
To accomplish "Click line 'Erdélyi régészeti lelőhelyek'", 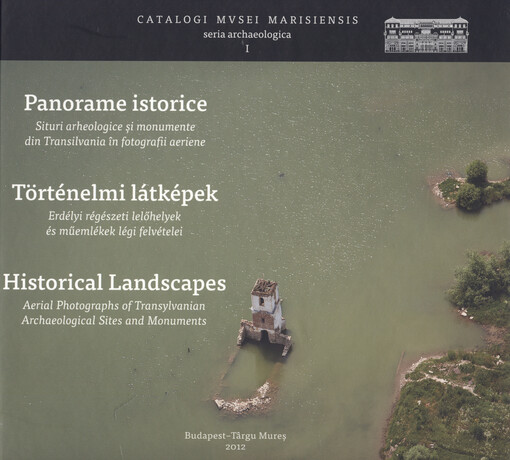I will (x=115, y=216).
